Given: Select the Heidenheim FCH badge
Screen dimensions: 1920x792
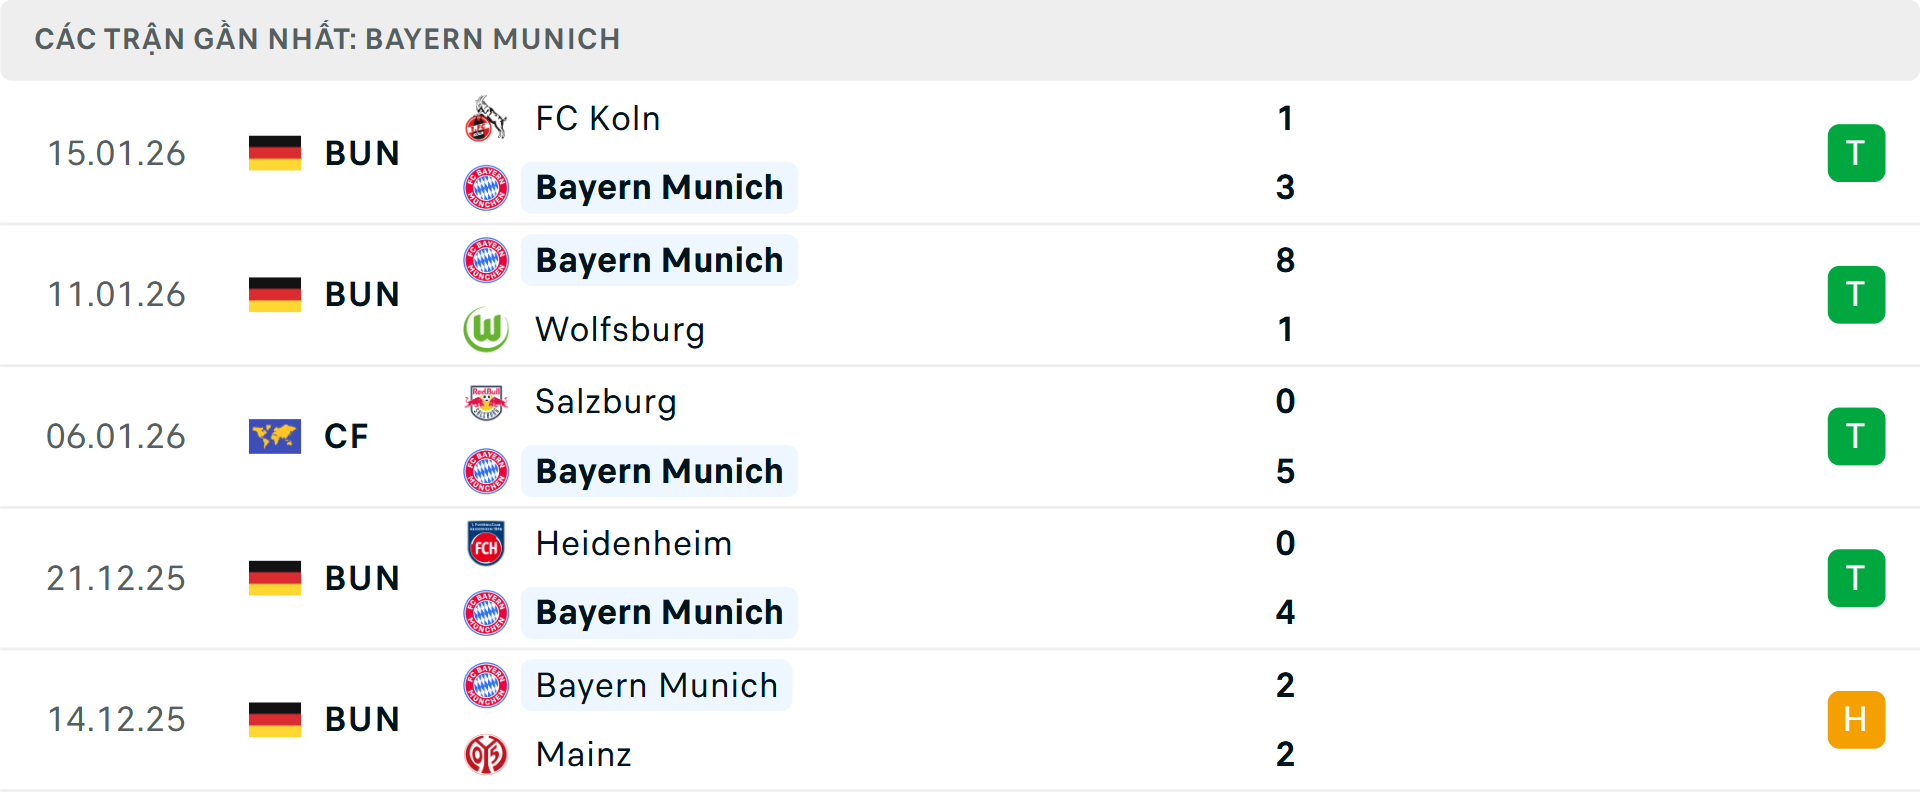Looking at the screenshot, I should tap(486, 543).
